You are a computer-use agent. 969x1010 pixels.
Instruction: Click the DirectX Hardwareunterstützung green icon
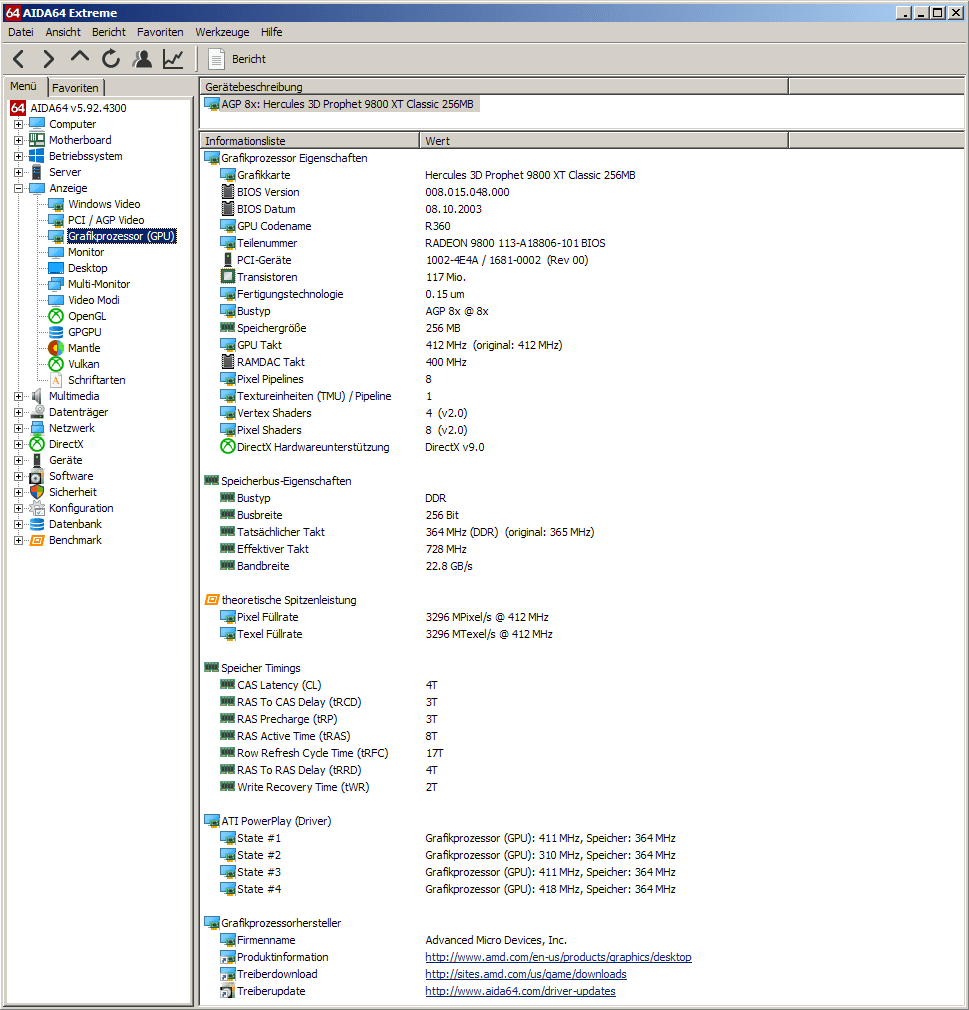tap(227, 447)
